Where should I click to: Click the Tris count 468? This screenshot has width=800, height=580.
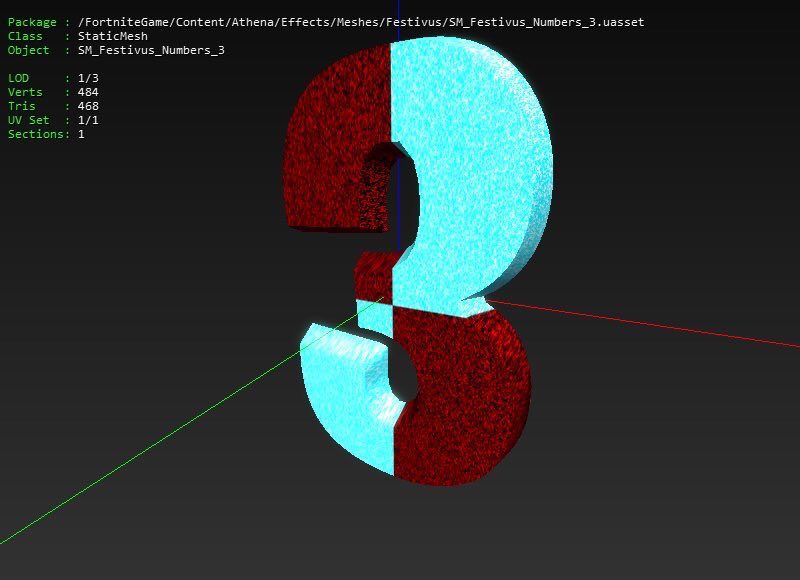[x=88, y=106]
